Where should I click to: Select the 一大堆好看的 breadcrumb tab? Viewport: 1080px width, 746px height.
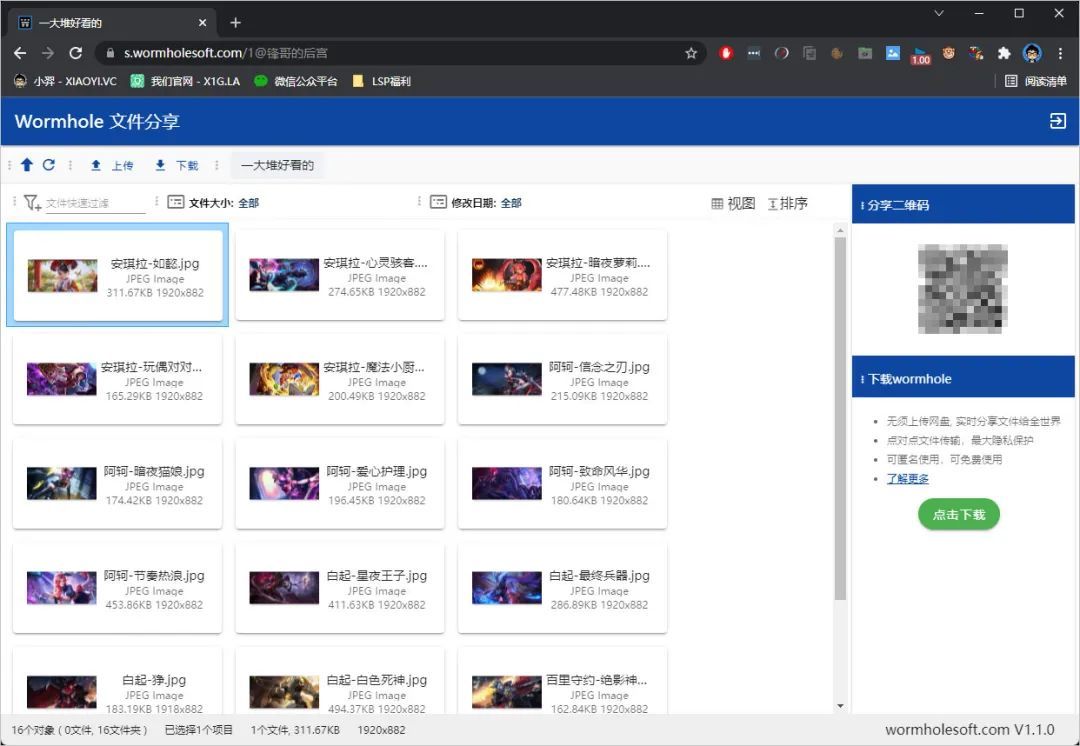click(x=277, y=166)
